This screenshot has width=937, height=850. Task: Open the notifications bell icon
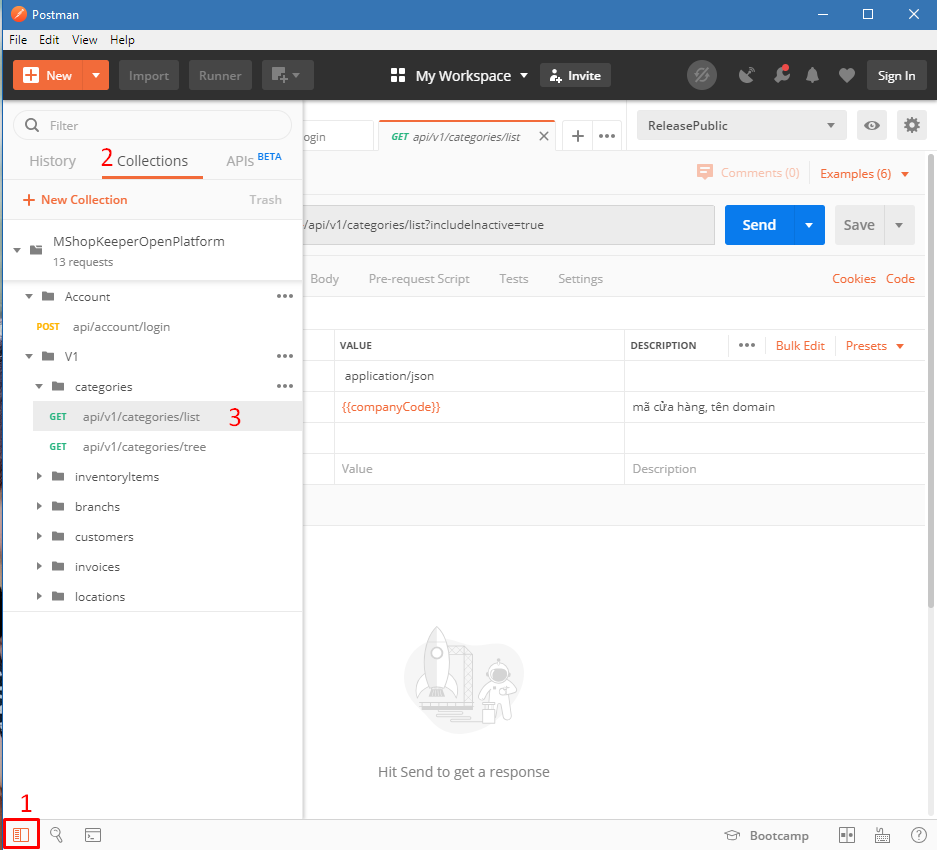click(812, 75)
